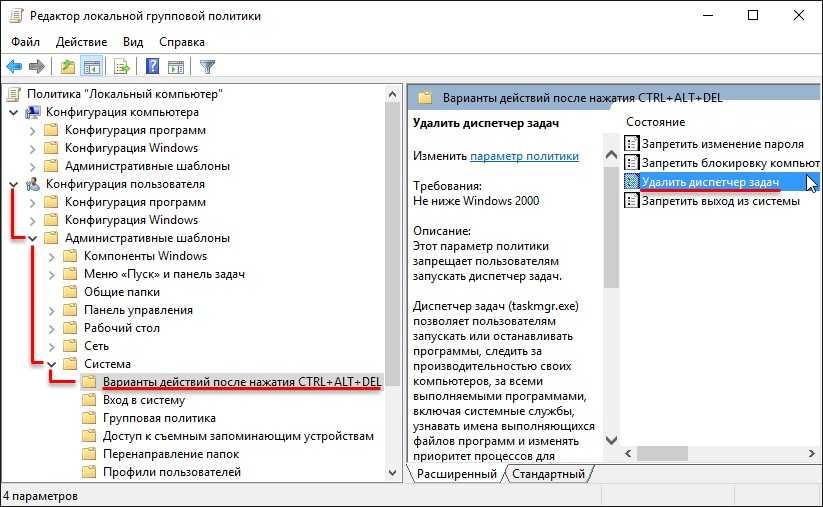Screen dimensions: 823x507
Task: Click the Up one level folder icon
Action: tap(68, 67)
